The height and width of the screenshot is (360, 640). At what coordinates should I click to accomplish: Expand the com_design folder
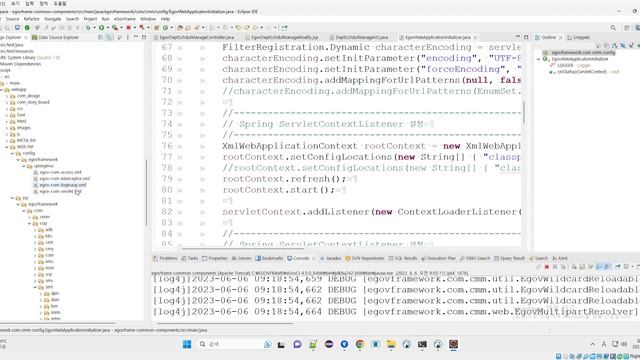7,96
